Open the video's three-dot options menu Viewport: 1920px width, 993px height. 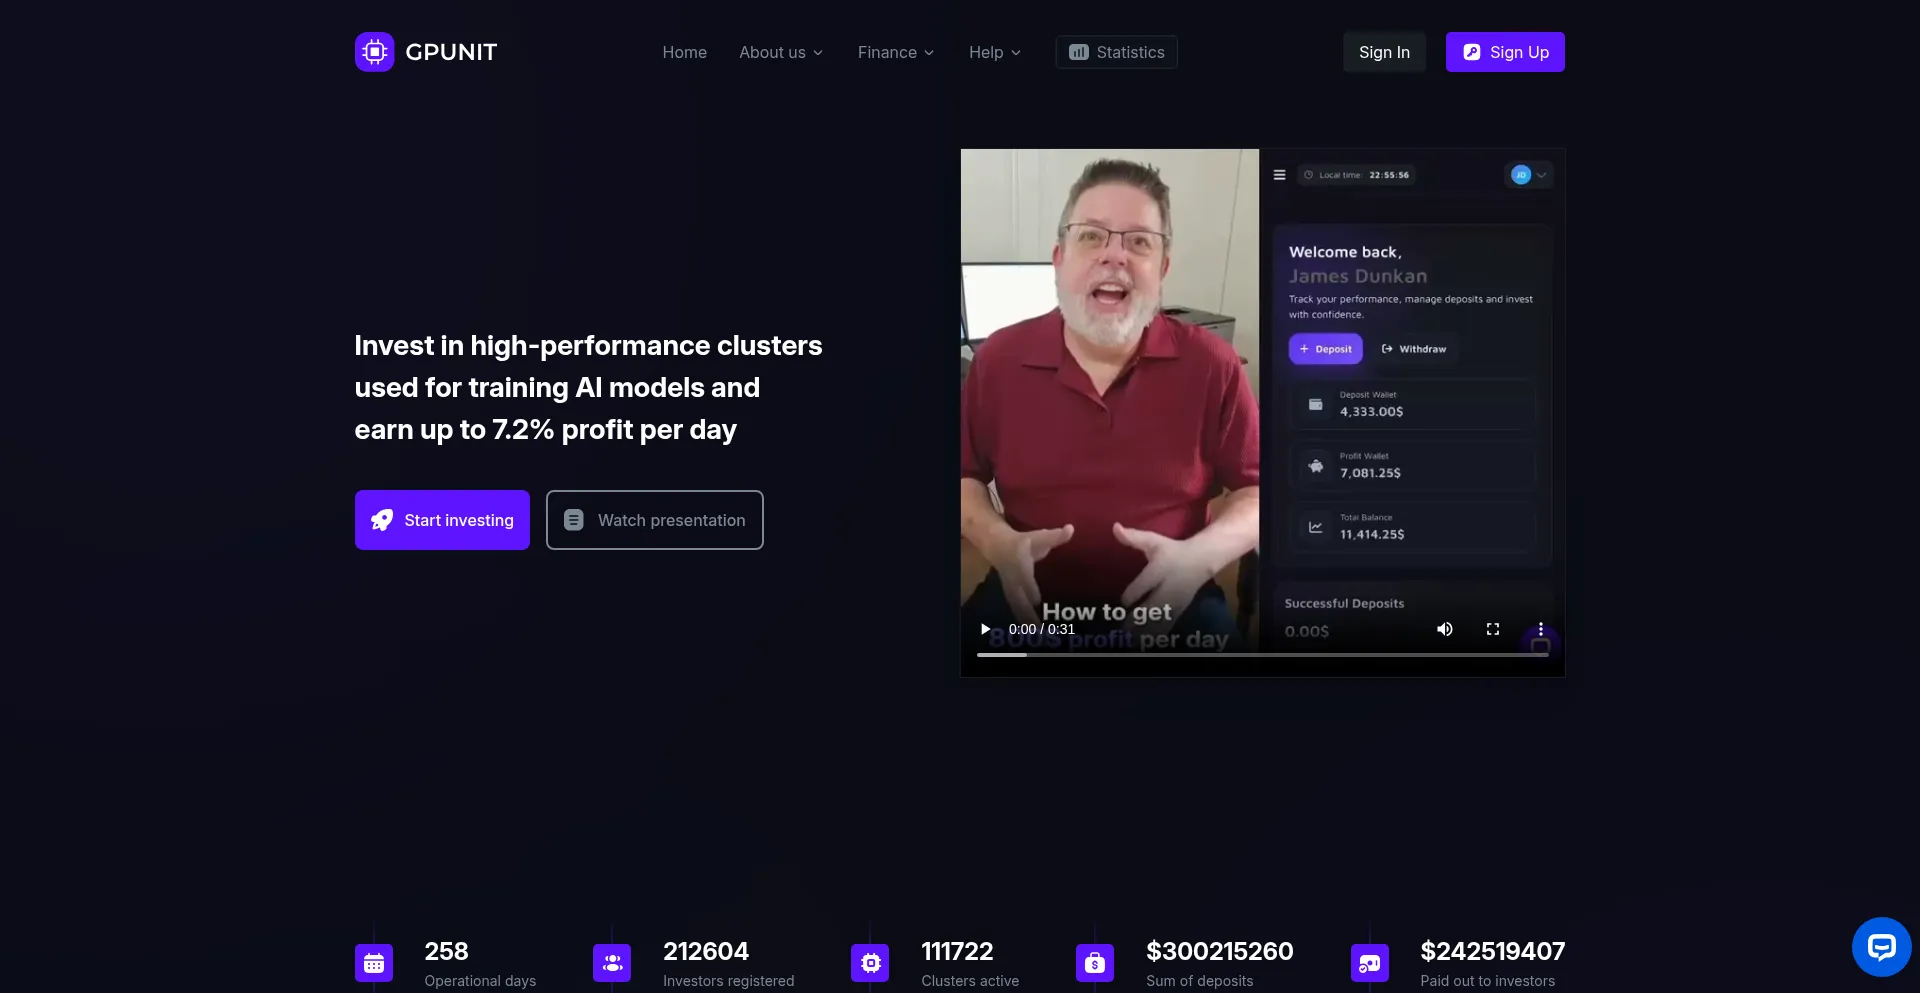pyautogui.click(x=1540, y=629)
